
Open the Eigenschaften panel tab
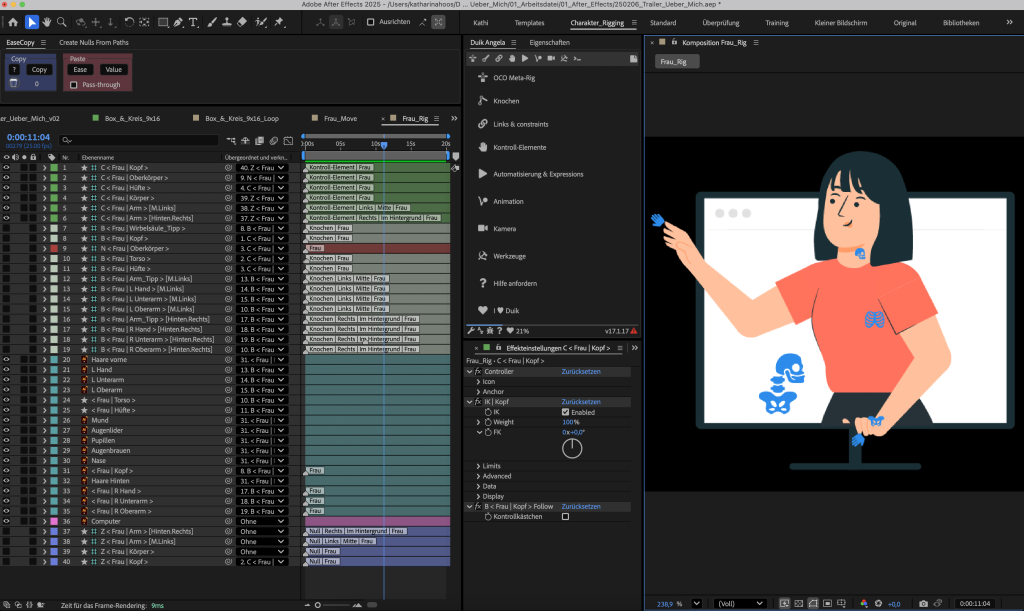549,43
